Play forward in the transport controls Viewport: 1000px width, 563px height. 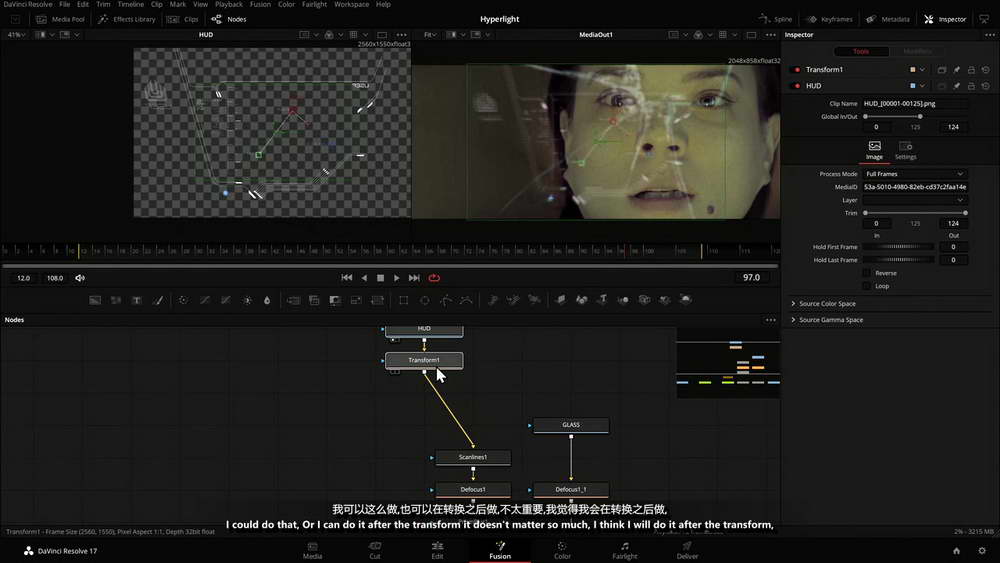(397, 278)
